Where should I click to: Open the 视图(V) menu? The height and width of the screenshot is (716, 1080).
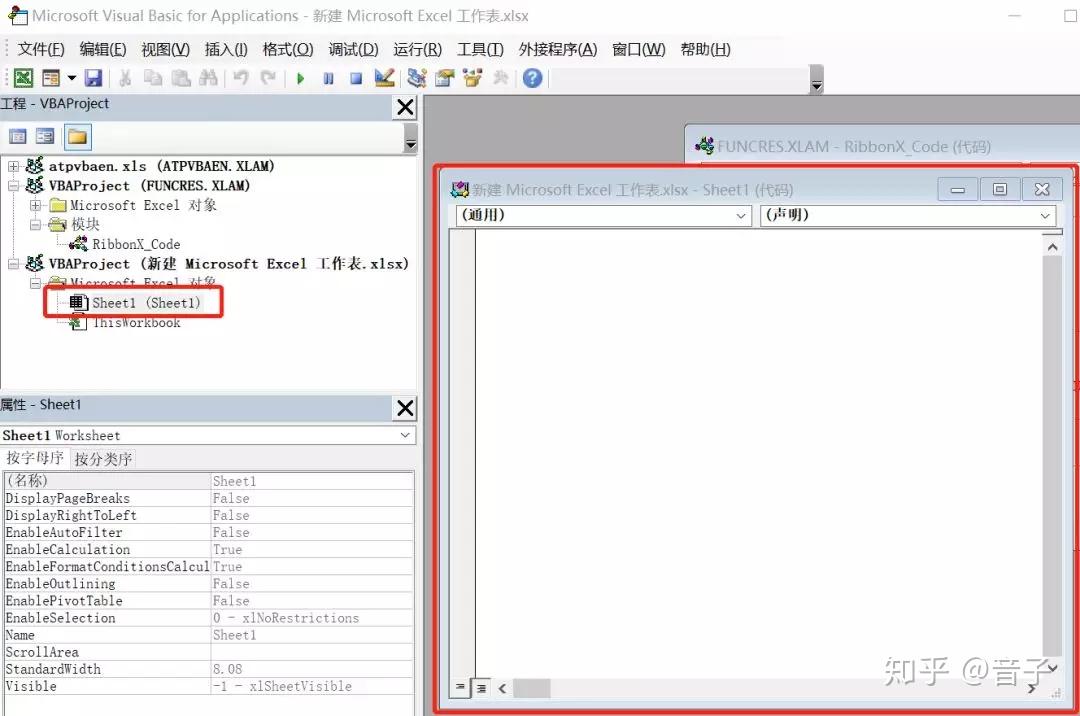click(x=165, y=50)
